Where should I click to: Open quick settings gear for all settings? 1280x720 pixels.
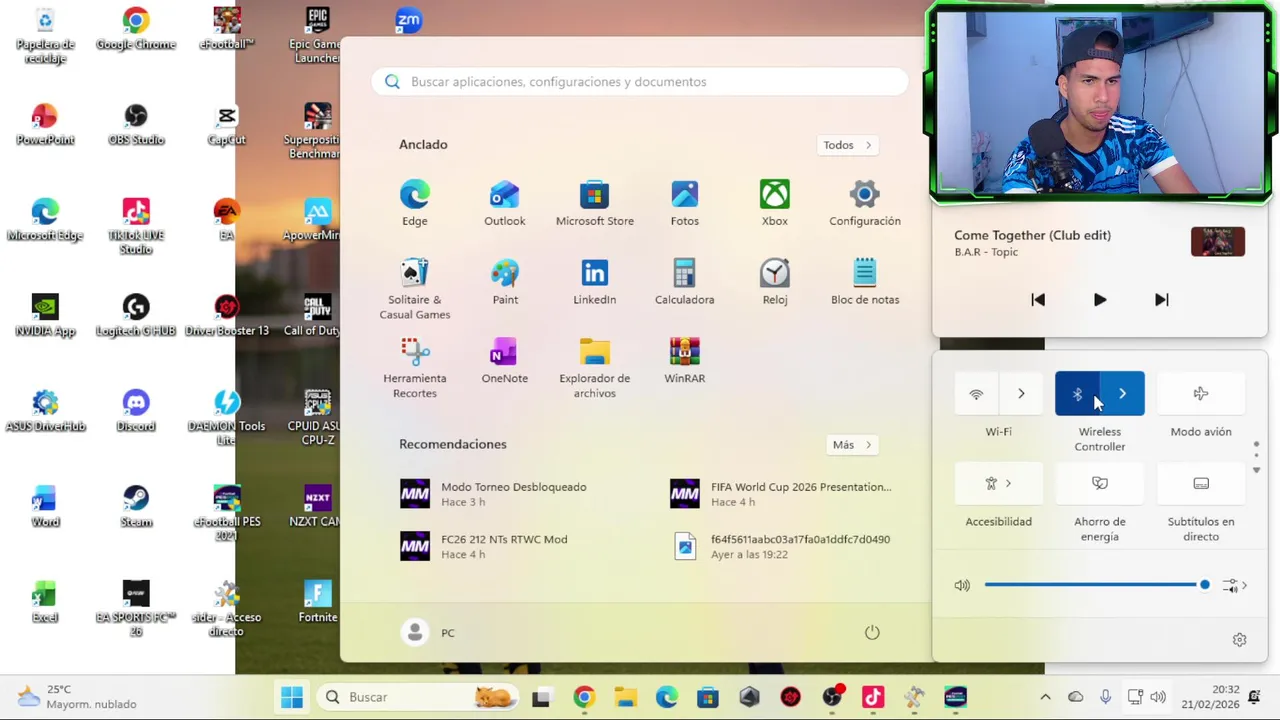click(x=1239, y=640)
